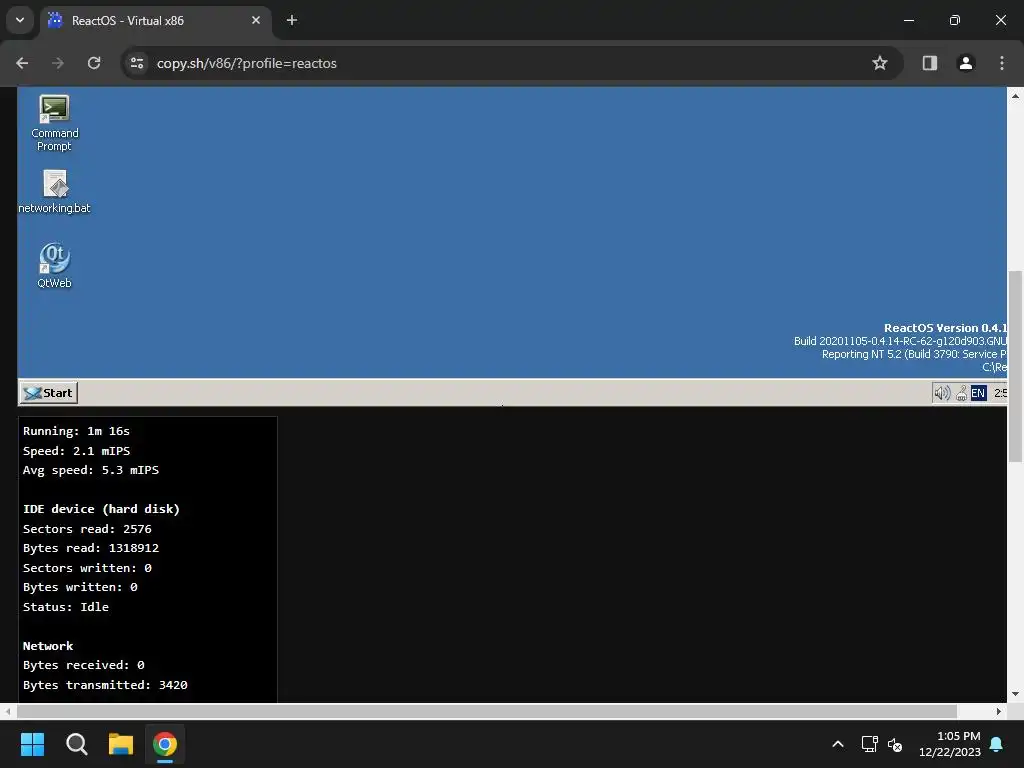Click the 'Avg speed: 5.3 mIPS' line
Viewport: 1024px width, 768px height.
(91, 470)
